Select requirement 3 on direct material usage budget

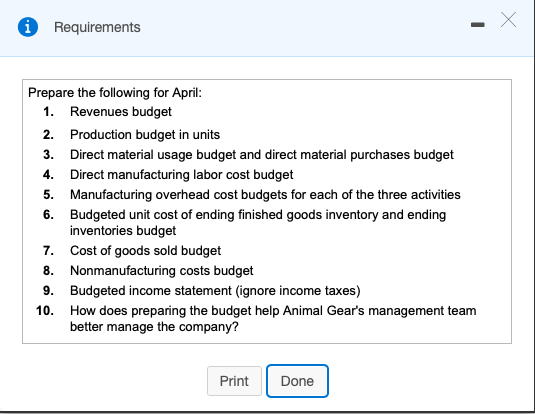(x=262, y=155)
